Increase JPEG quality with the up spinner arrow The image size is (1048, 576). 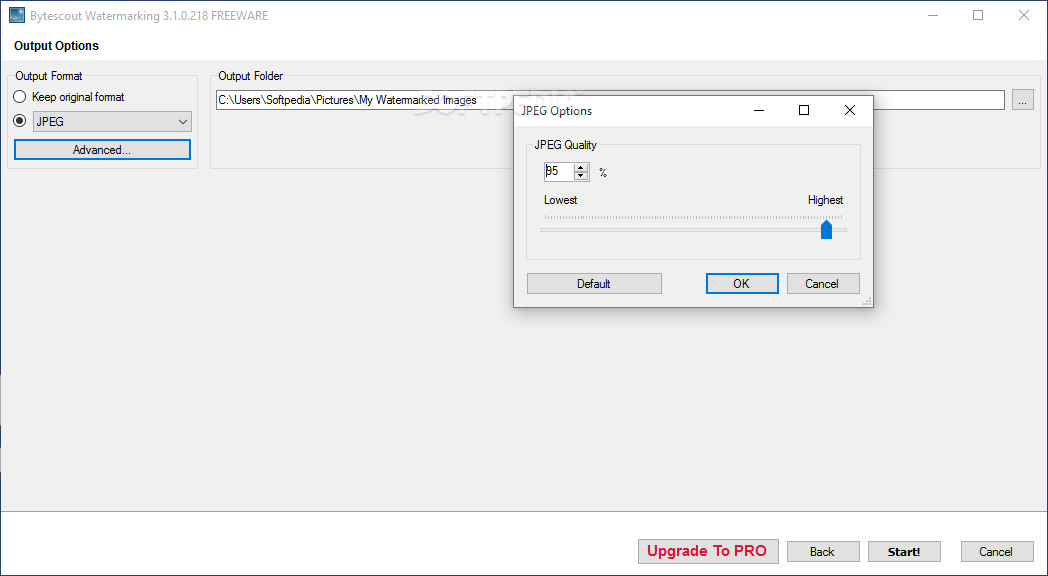[x=581, y=168]
